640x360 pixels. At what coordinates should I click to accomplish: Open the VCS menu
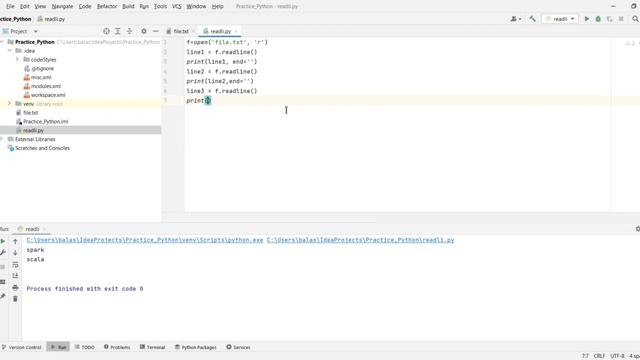[176, 6]
